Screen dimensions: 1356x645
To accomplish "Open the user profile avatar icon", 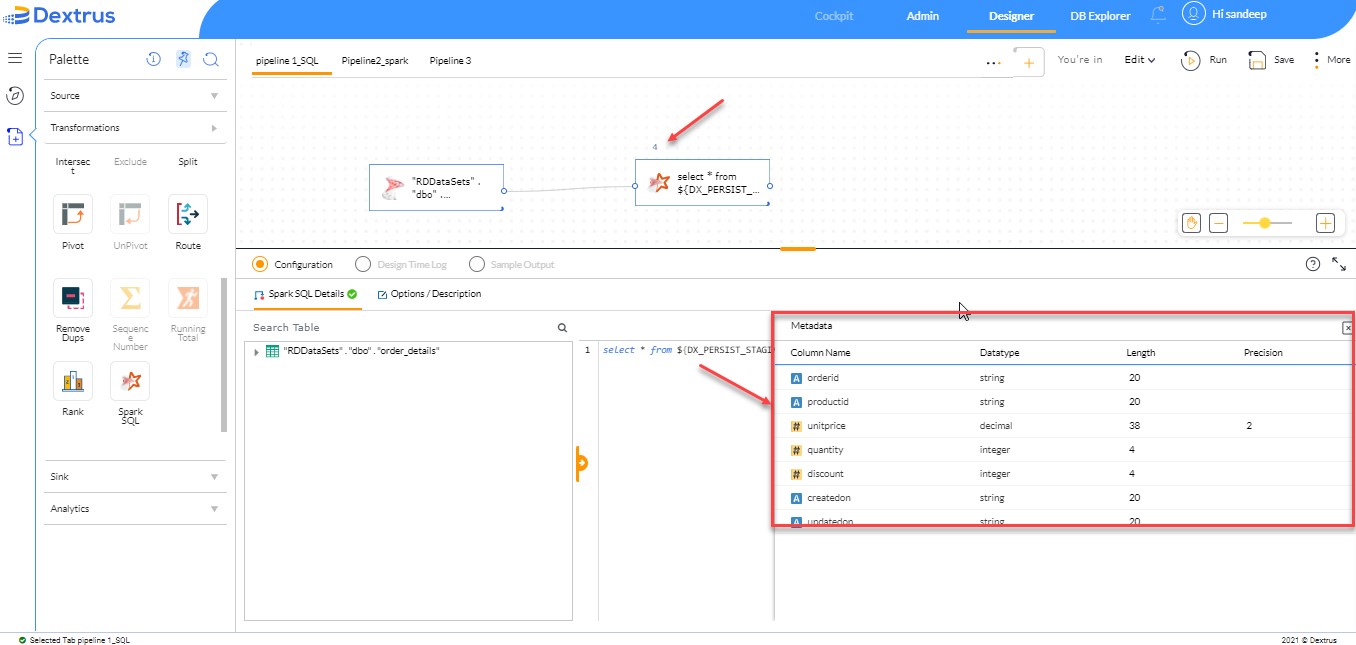I will coord(1193,14).
